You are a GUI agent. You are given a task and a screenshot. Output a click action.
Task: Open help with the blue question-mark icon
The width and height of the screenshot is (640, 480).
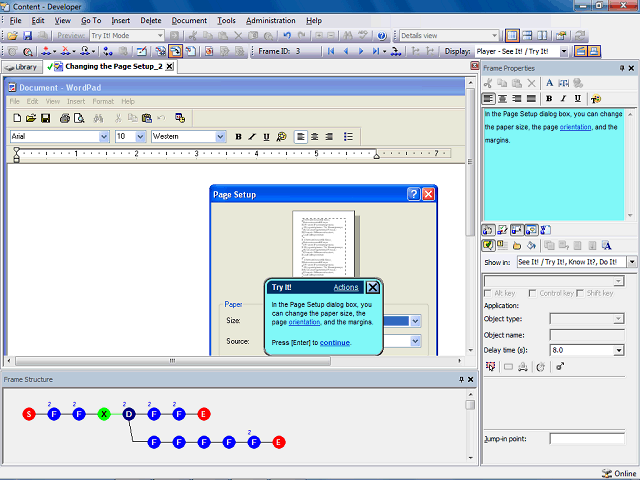coord(382,36)
